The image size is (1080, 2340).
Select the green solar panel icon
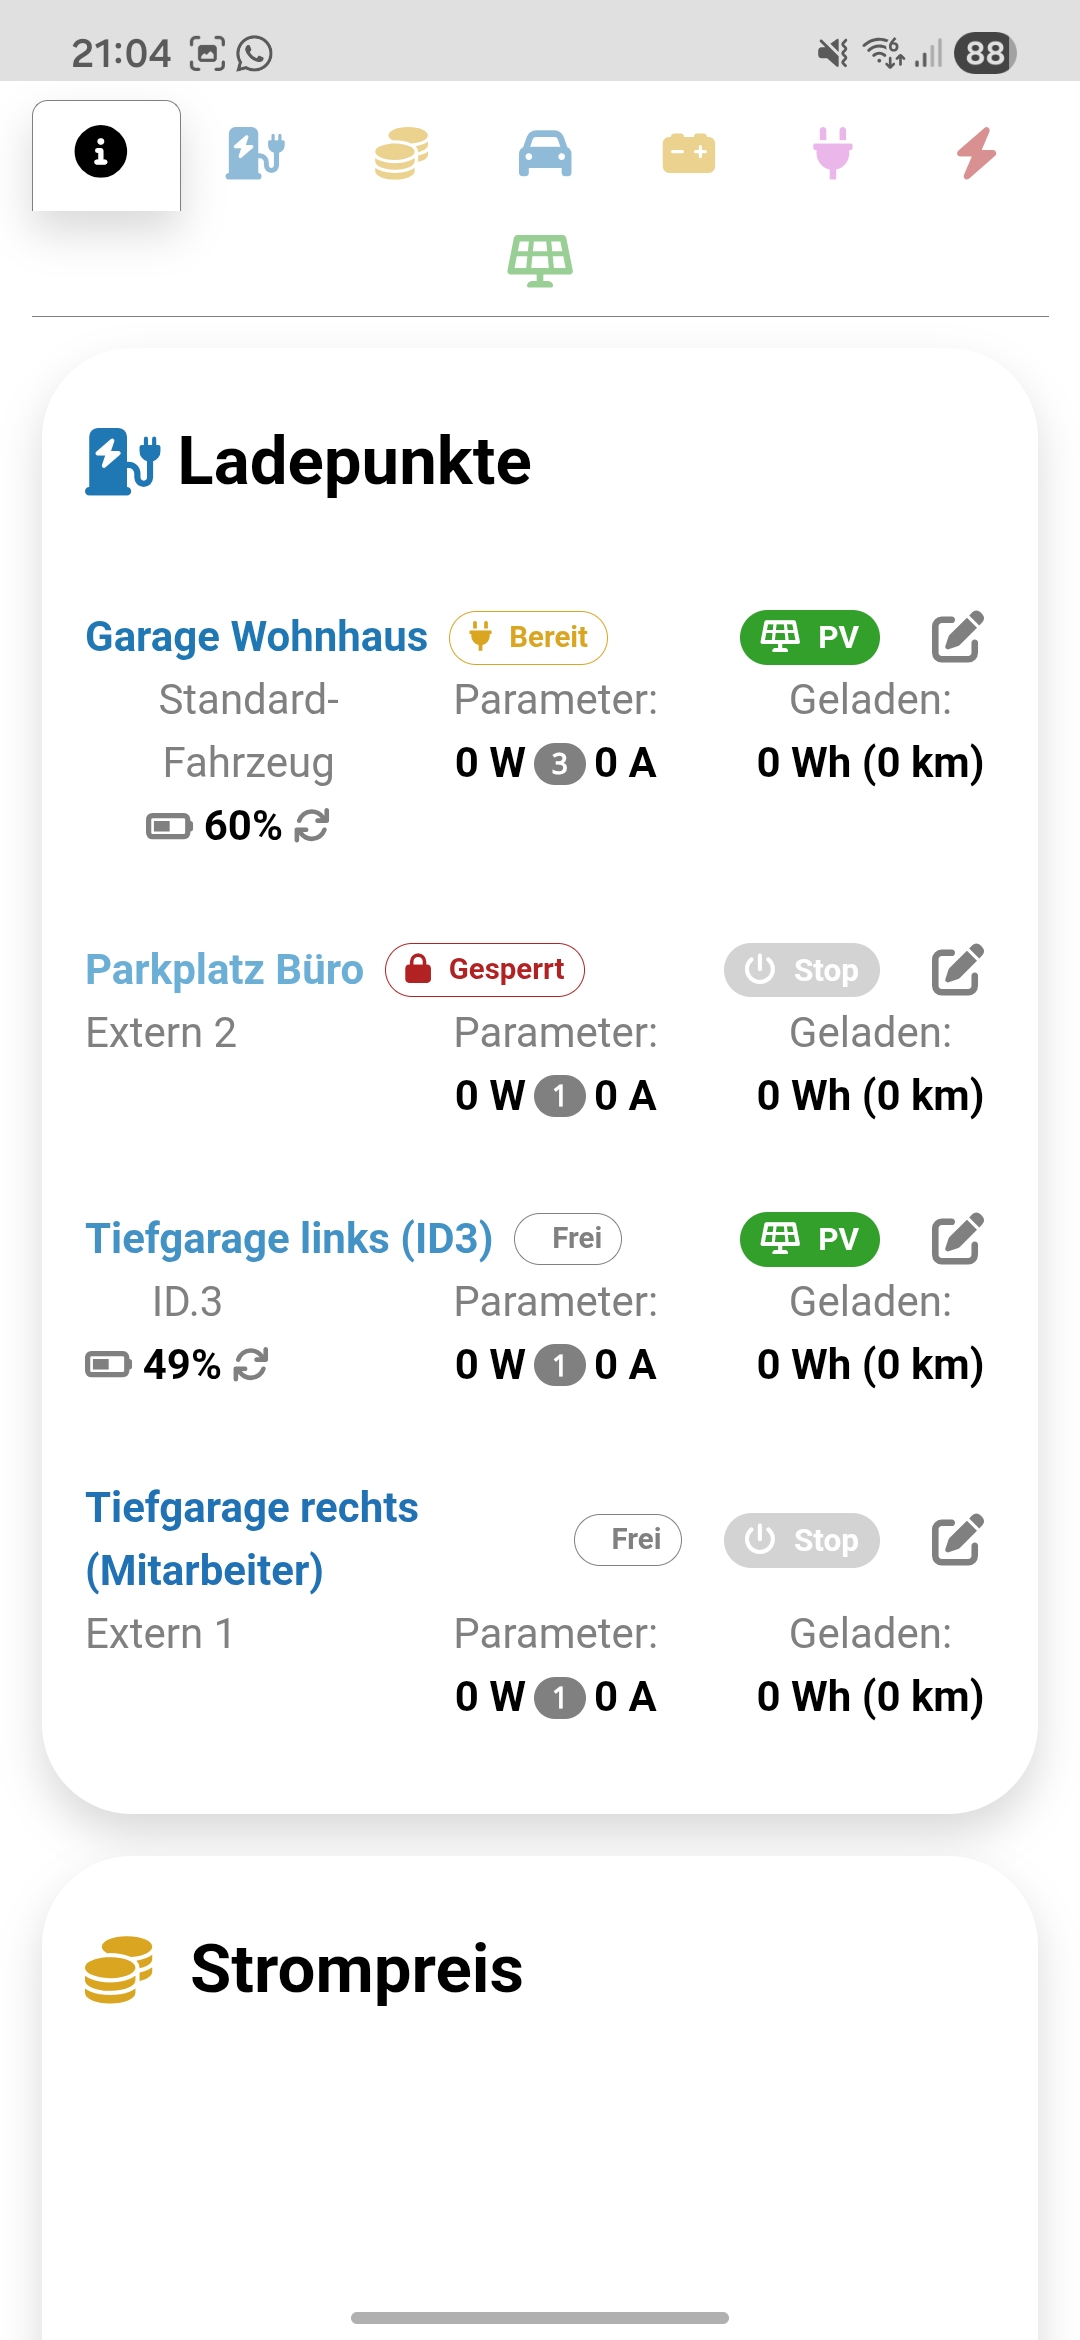point(540,260)
